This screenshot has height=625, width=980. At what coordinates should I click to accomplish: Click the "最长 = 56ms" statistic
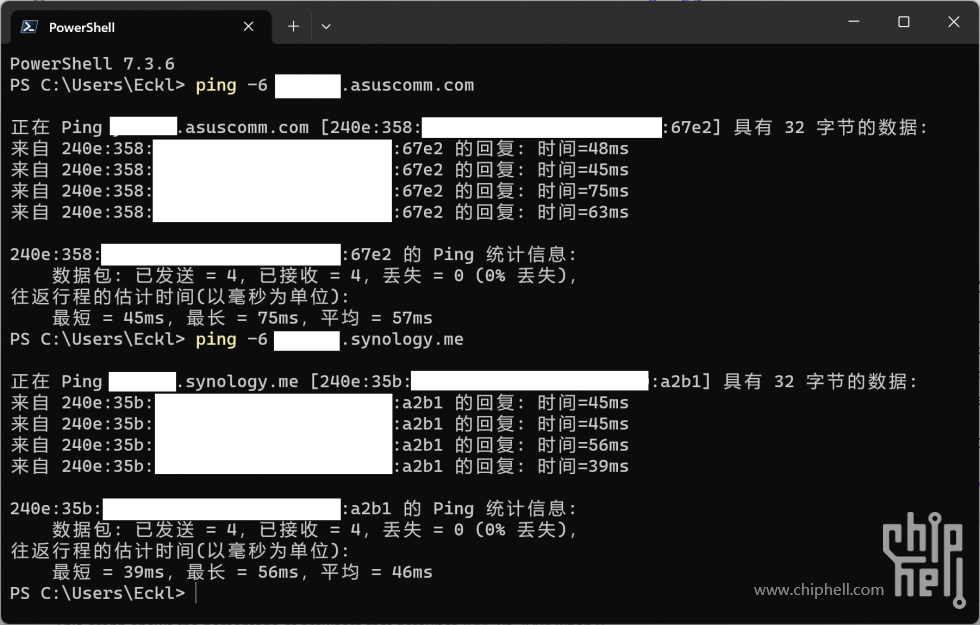pos(242,572)
